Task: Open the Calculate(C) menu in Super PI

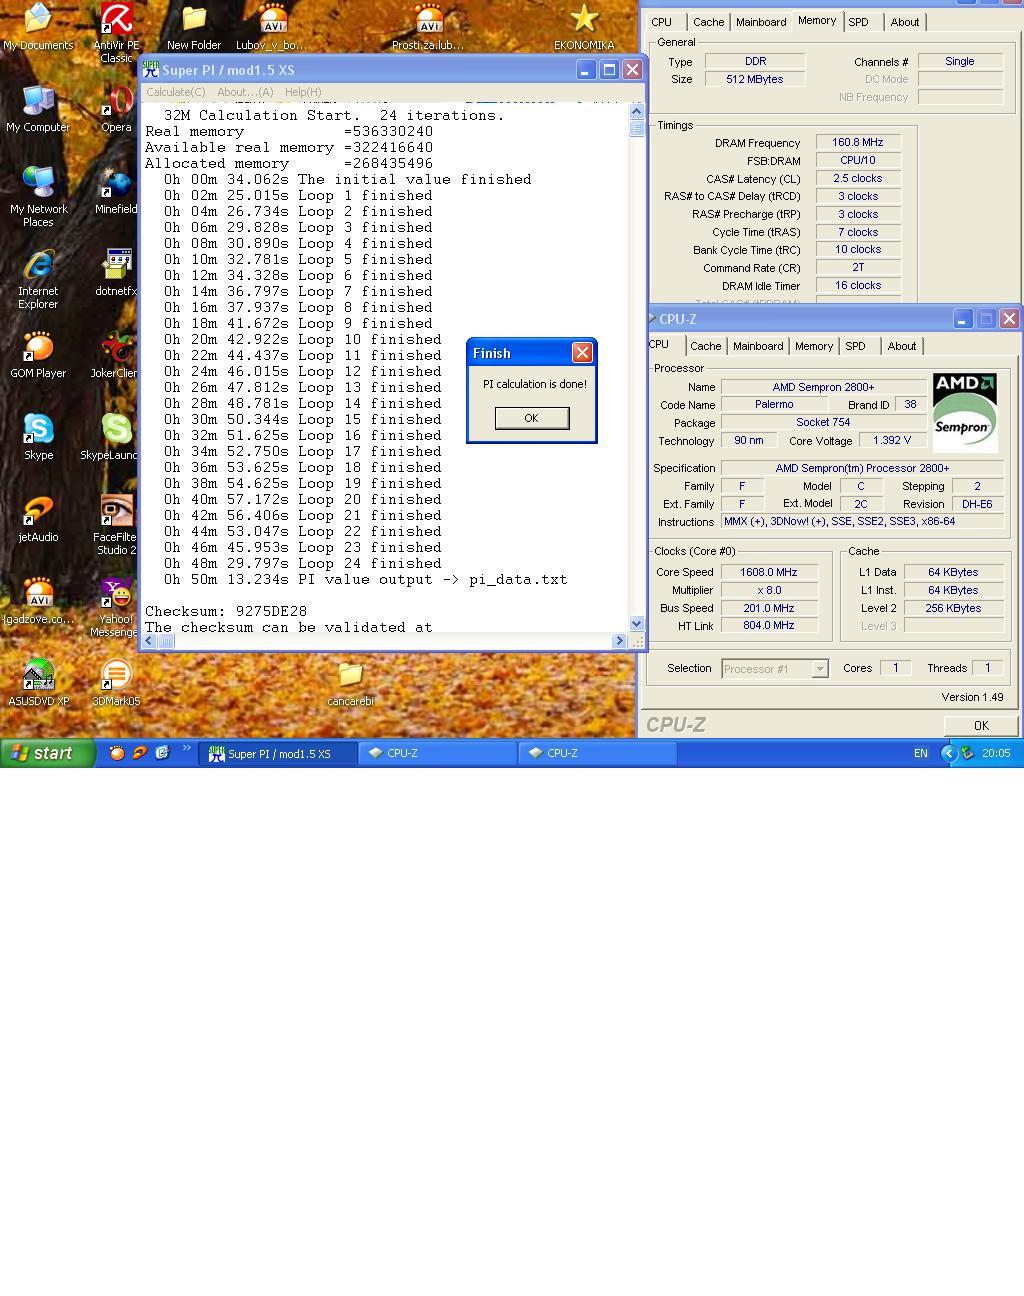Action: [x=175, y=92]
